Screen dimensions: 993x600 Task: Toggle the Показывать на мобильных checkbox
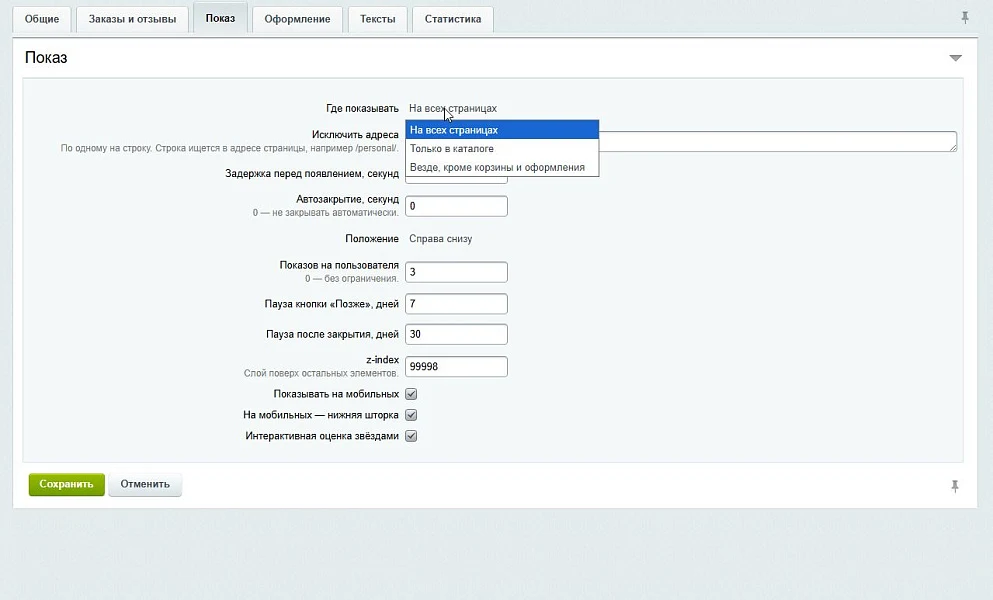(x=411, y=394)
